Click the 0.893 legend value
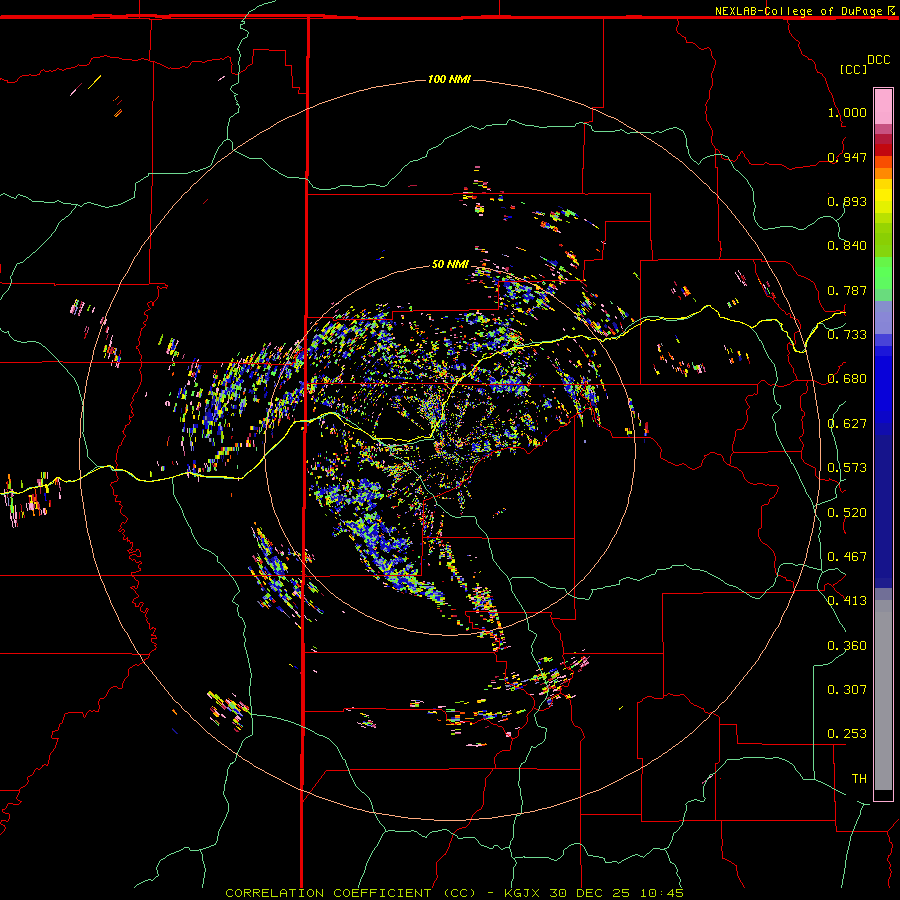Viewport: 900px width, 900px height. (847, 201)
